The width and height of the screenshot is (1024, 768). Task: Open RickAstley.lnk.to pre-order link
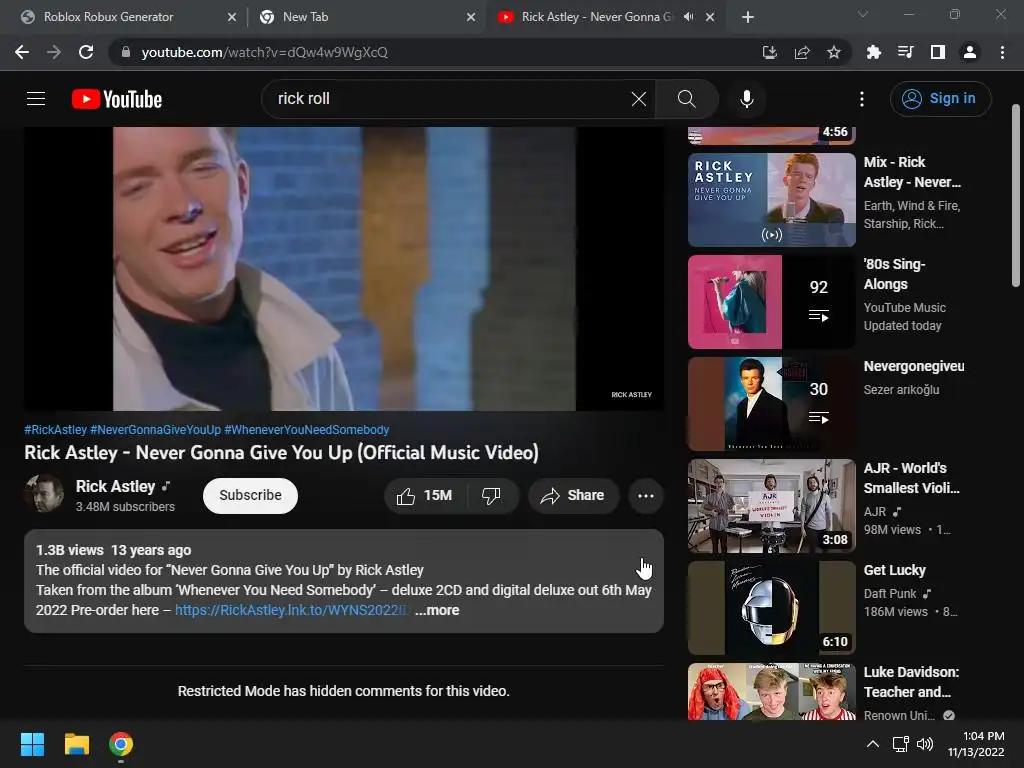pyautogui.click(x=292, y=610)
